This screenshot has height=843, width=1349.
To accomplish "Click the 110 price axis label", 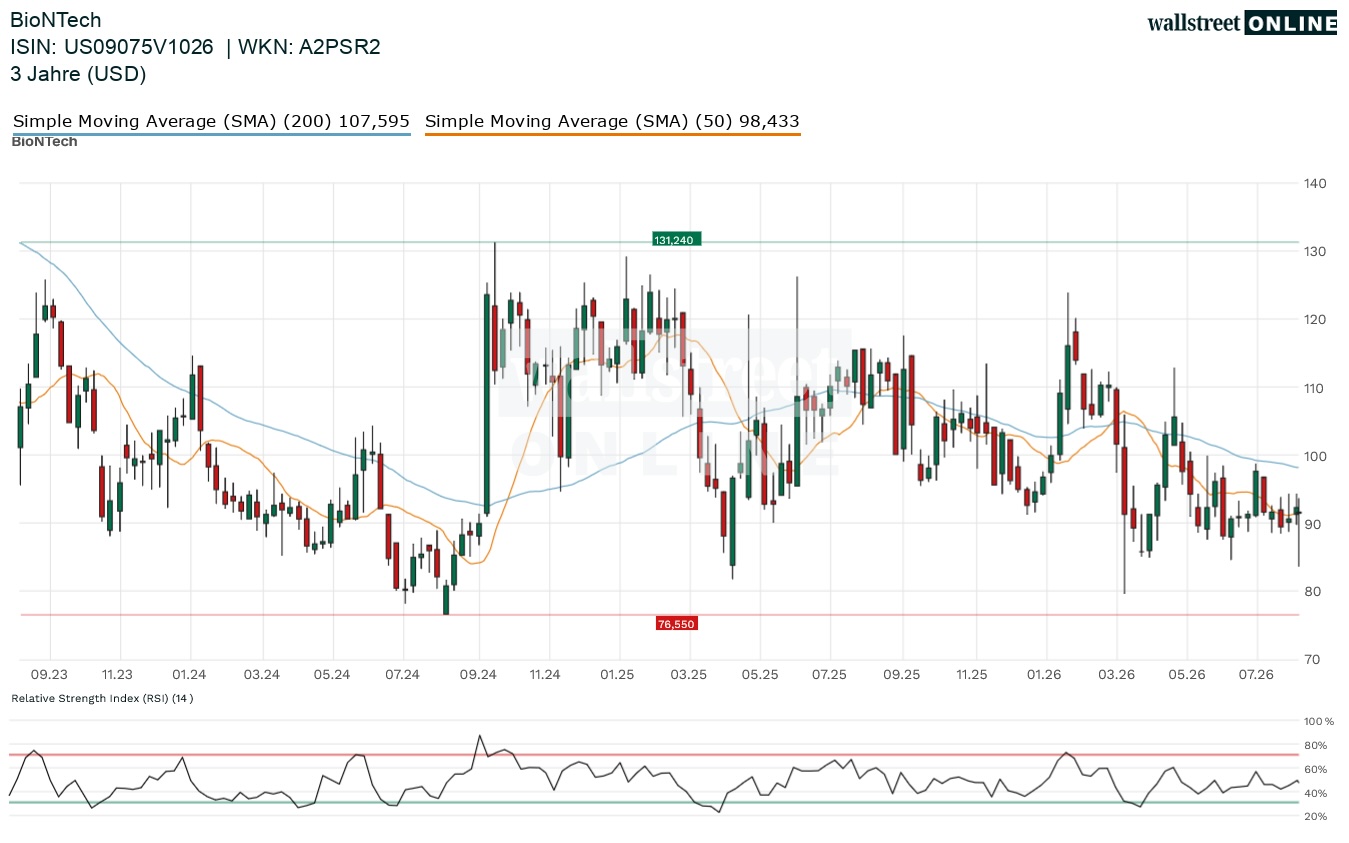I will (x=1314, y=388).
